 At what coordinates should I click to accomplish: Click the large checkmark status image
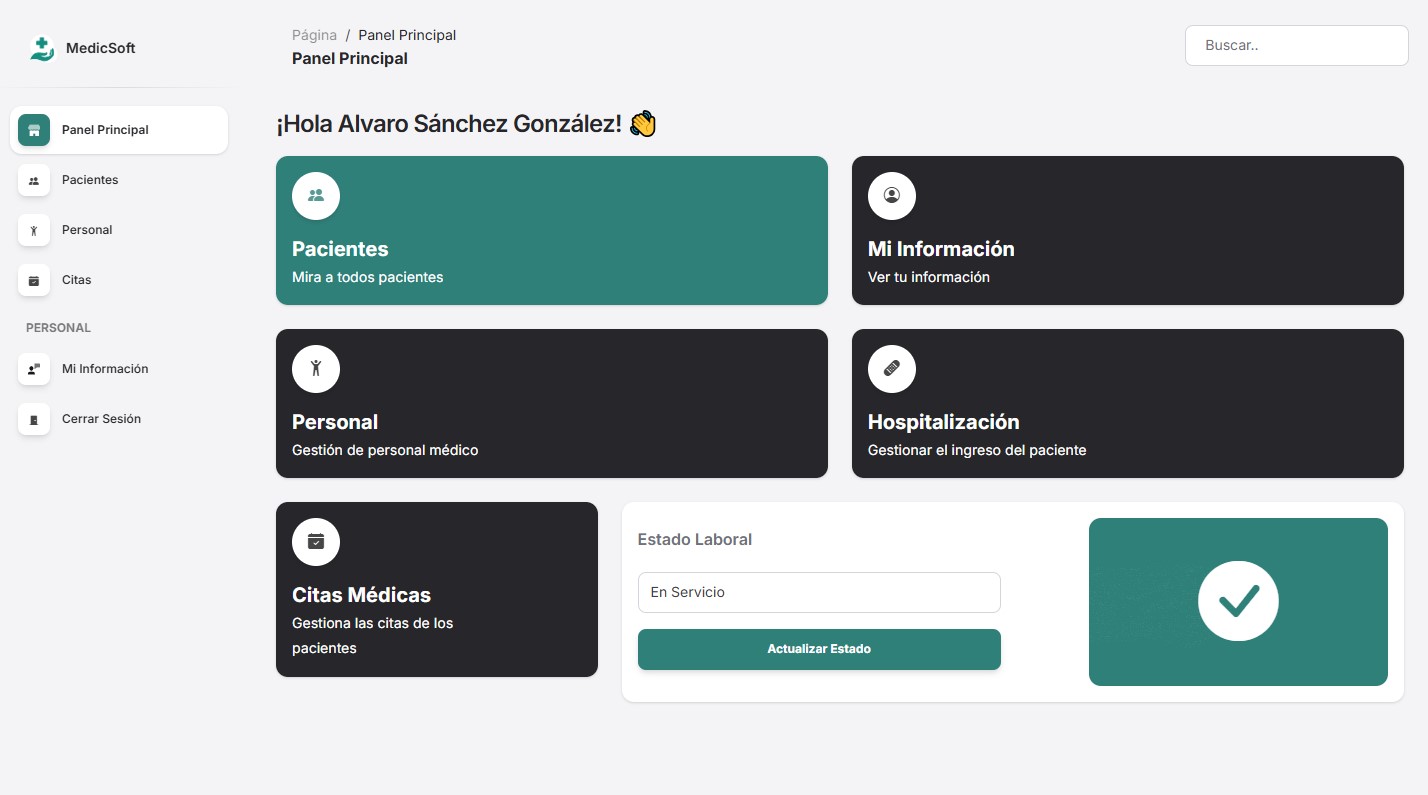[x=1238, y=601]
